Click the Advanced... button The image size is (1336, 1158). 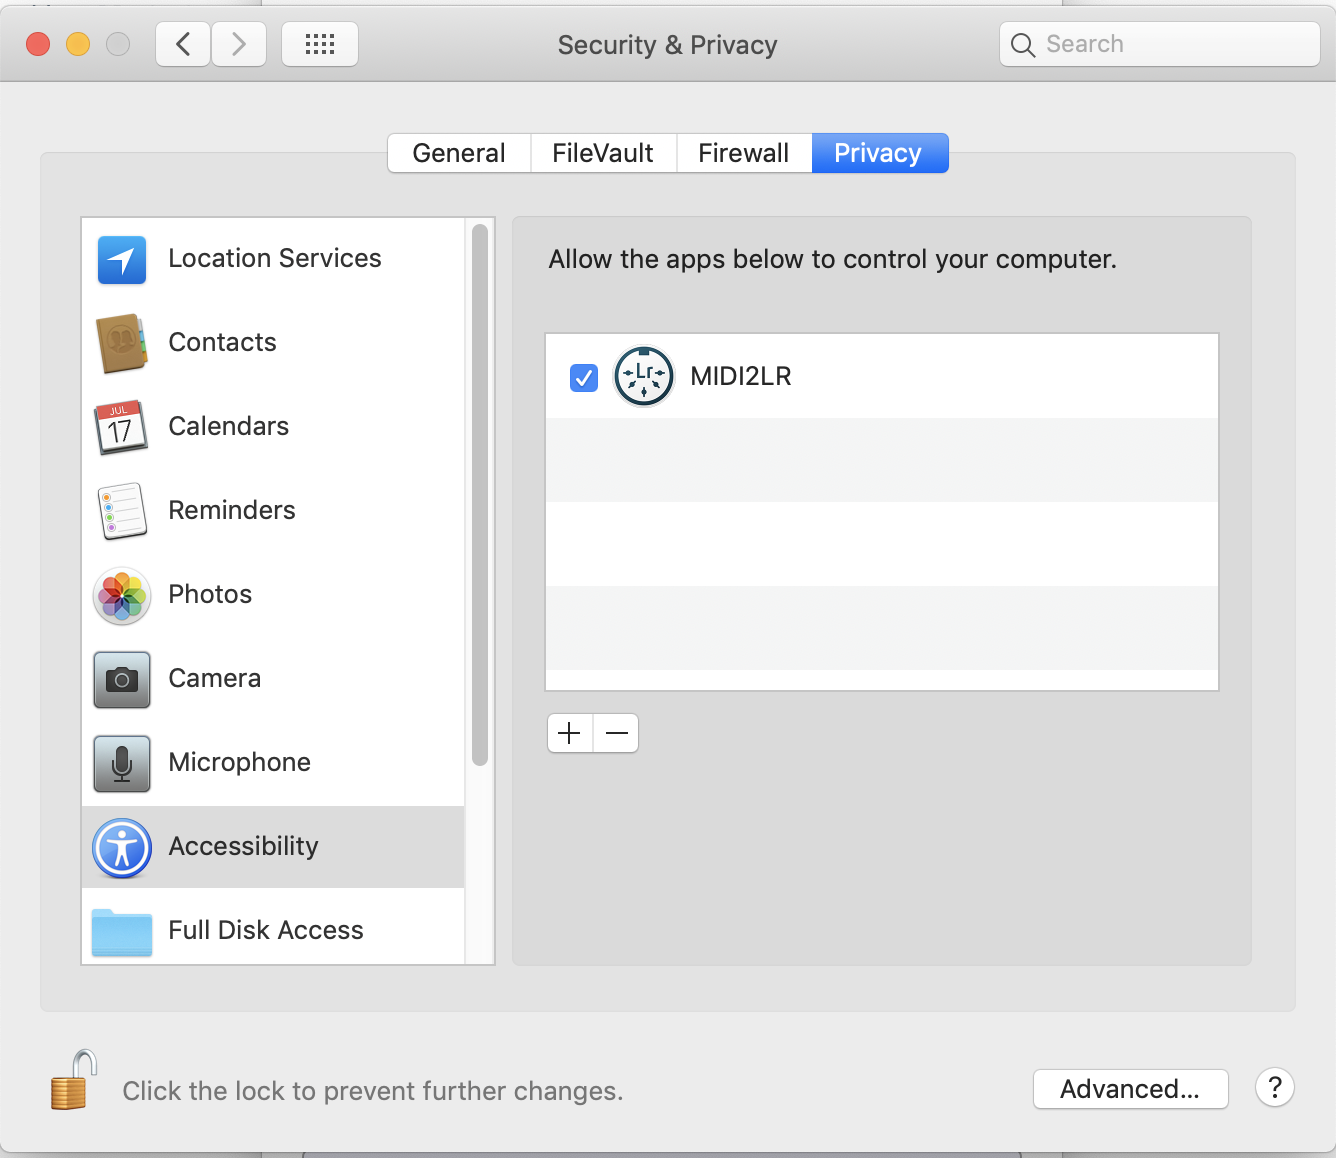[x=1130, y=1089]
